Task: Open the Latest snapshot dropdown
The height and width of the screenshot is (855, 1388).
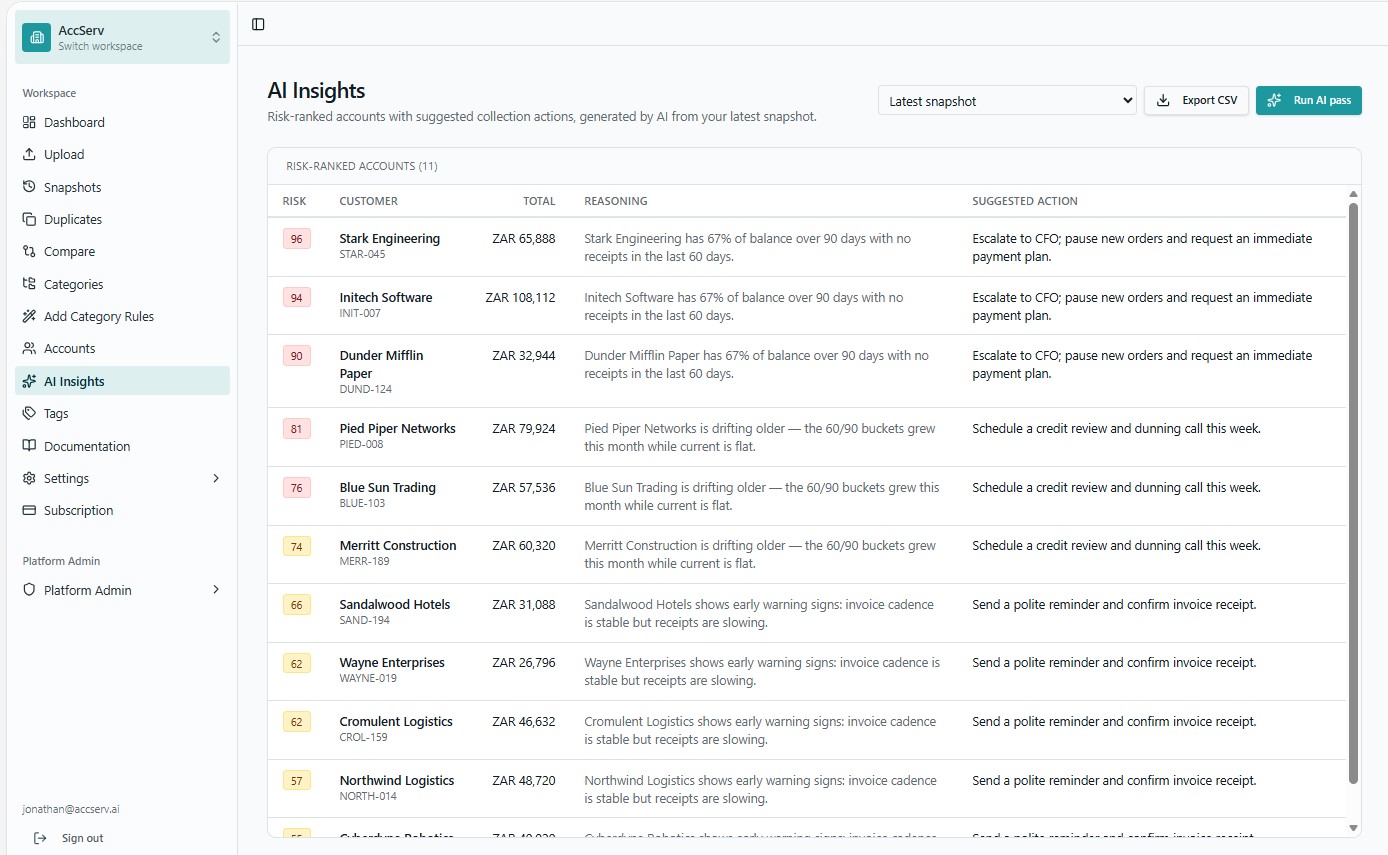Action: [1007, 100]
